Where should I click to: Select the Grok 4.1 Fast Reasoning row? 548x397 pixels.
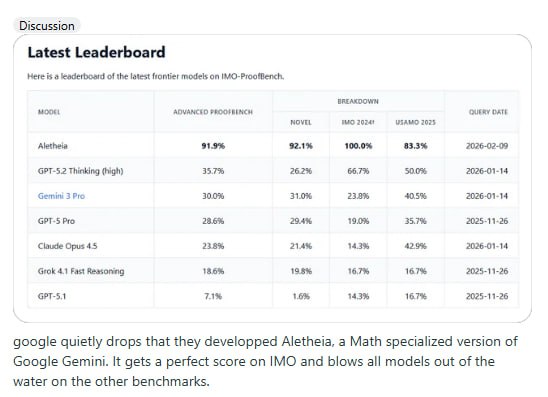click(273, 271)
